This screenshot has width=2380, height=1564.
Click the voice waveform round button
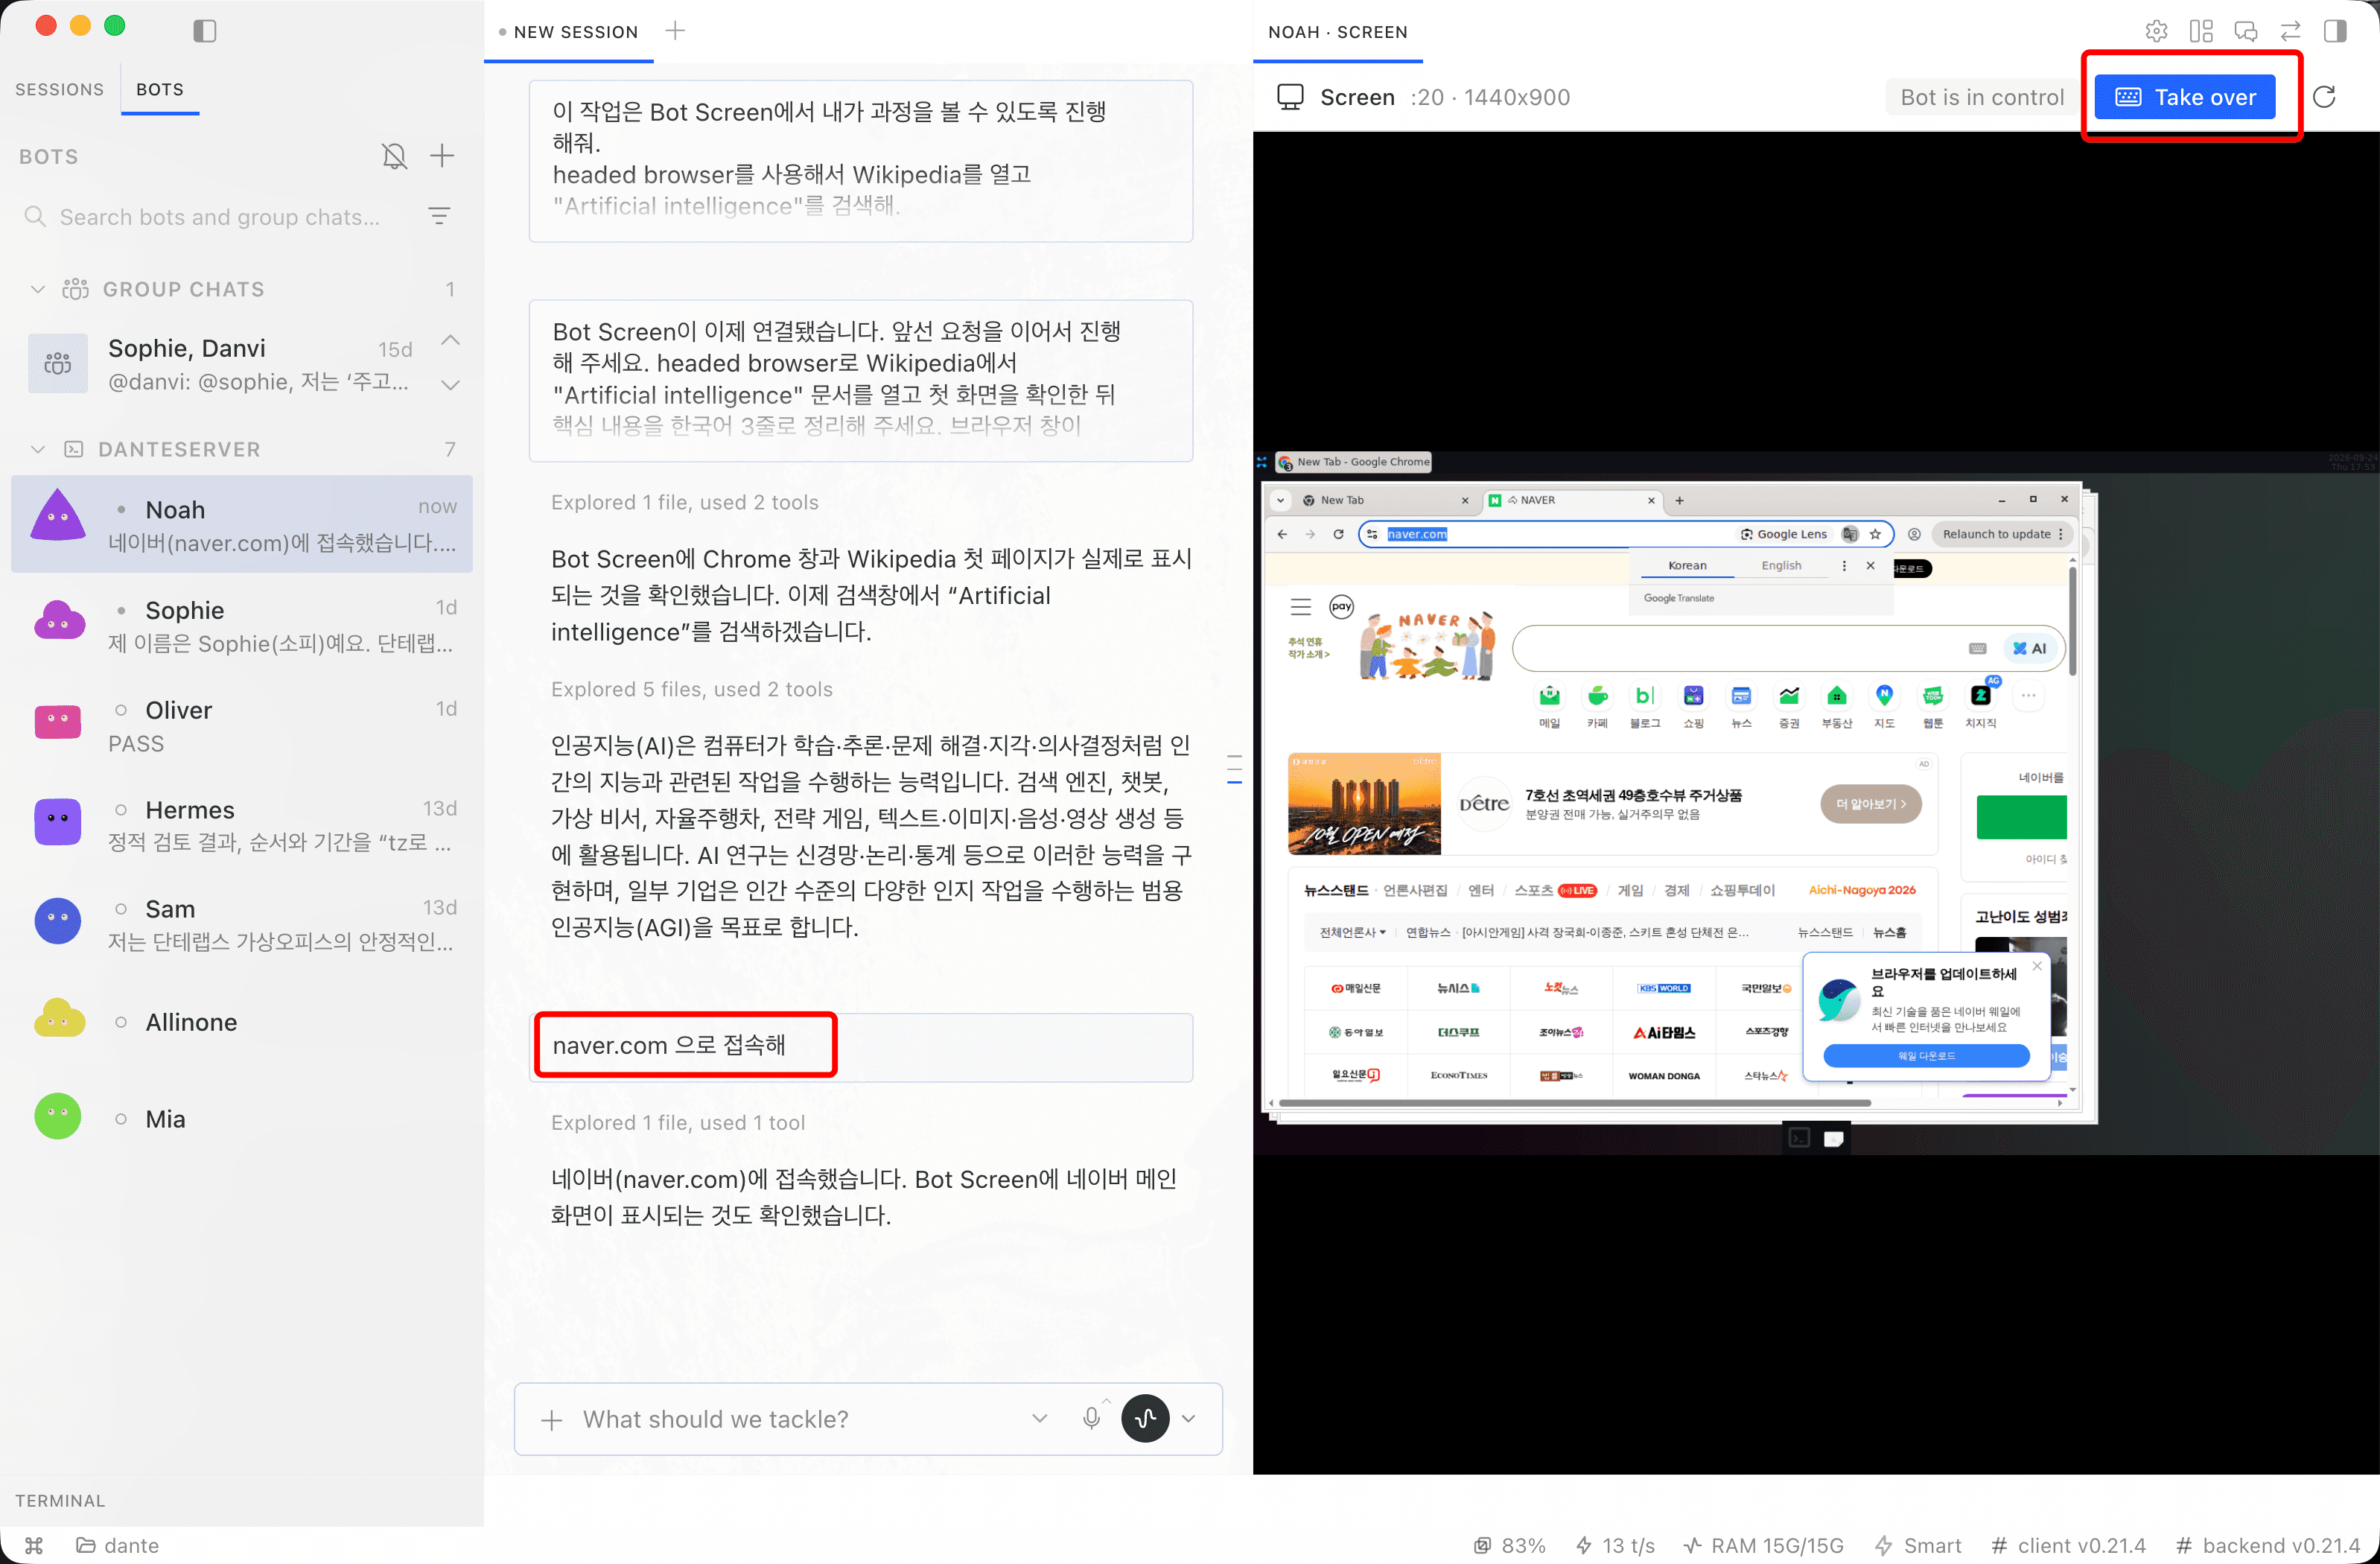coord(1145,1418)
